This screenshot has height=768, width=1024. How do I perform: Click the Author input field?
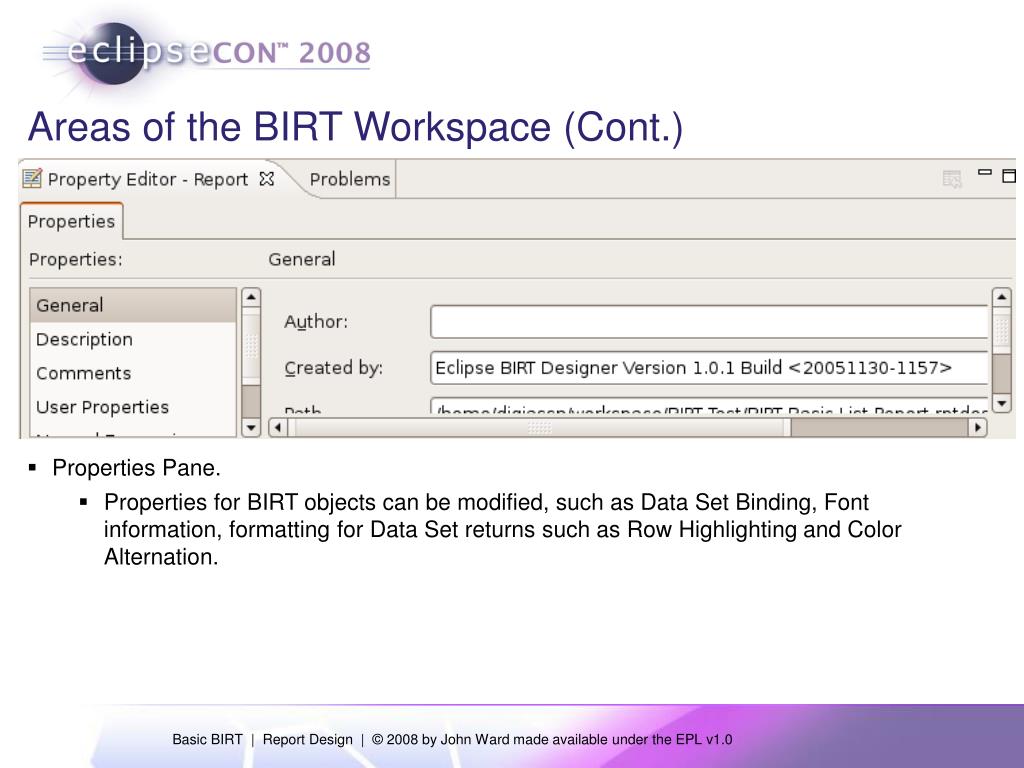[709, 321]
